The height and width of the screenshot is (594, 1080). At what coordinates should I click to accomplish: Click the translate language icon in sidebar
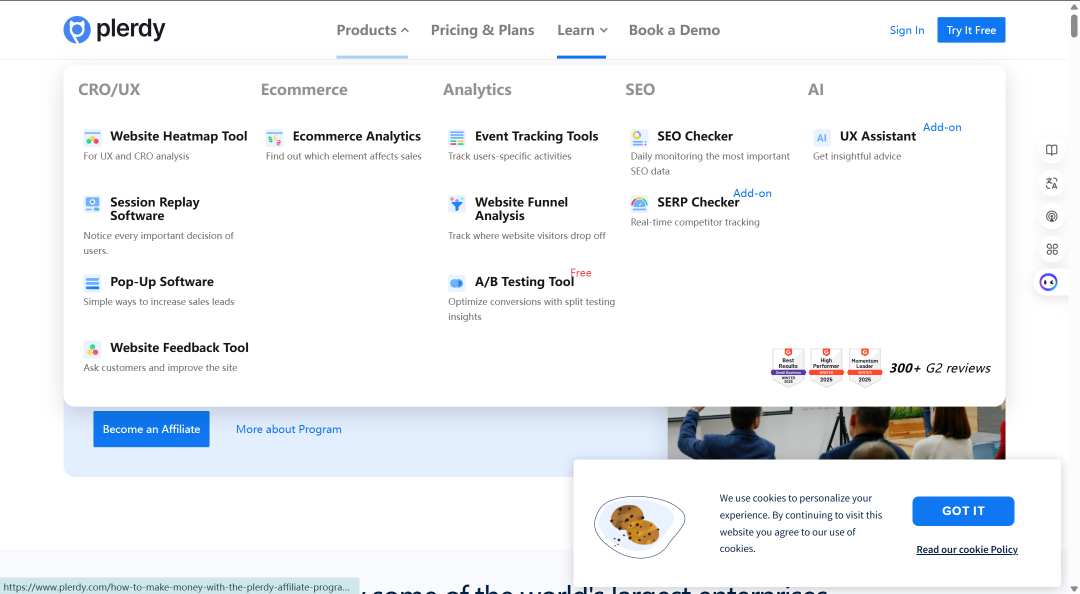1052,183
